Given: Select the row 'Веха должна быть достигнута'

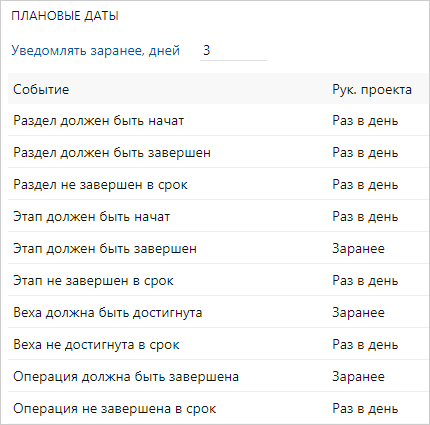Looking at the screenshot, I should click(218, 312).
